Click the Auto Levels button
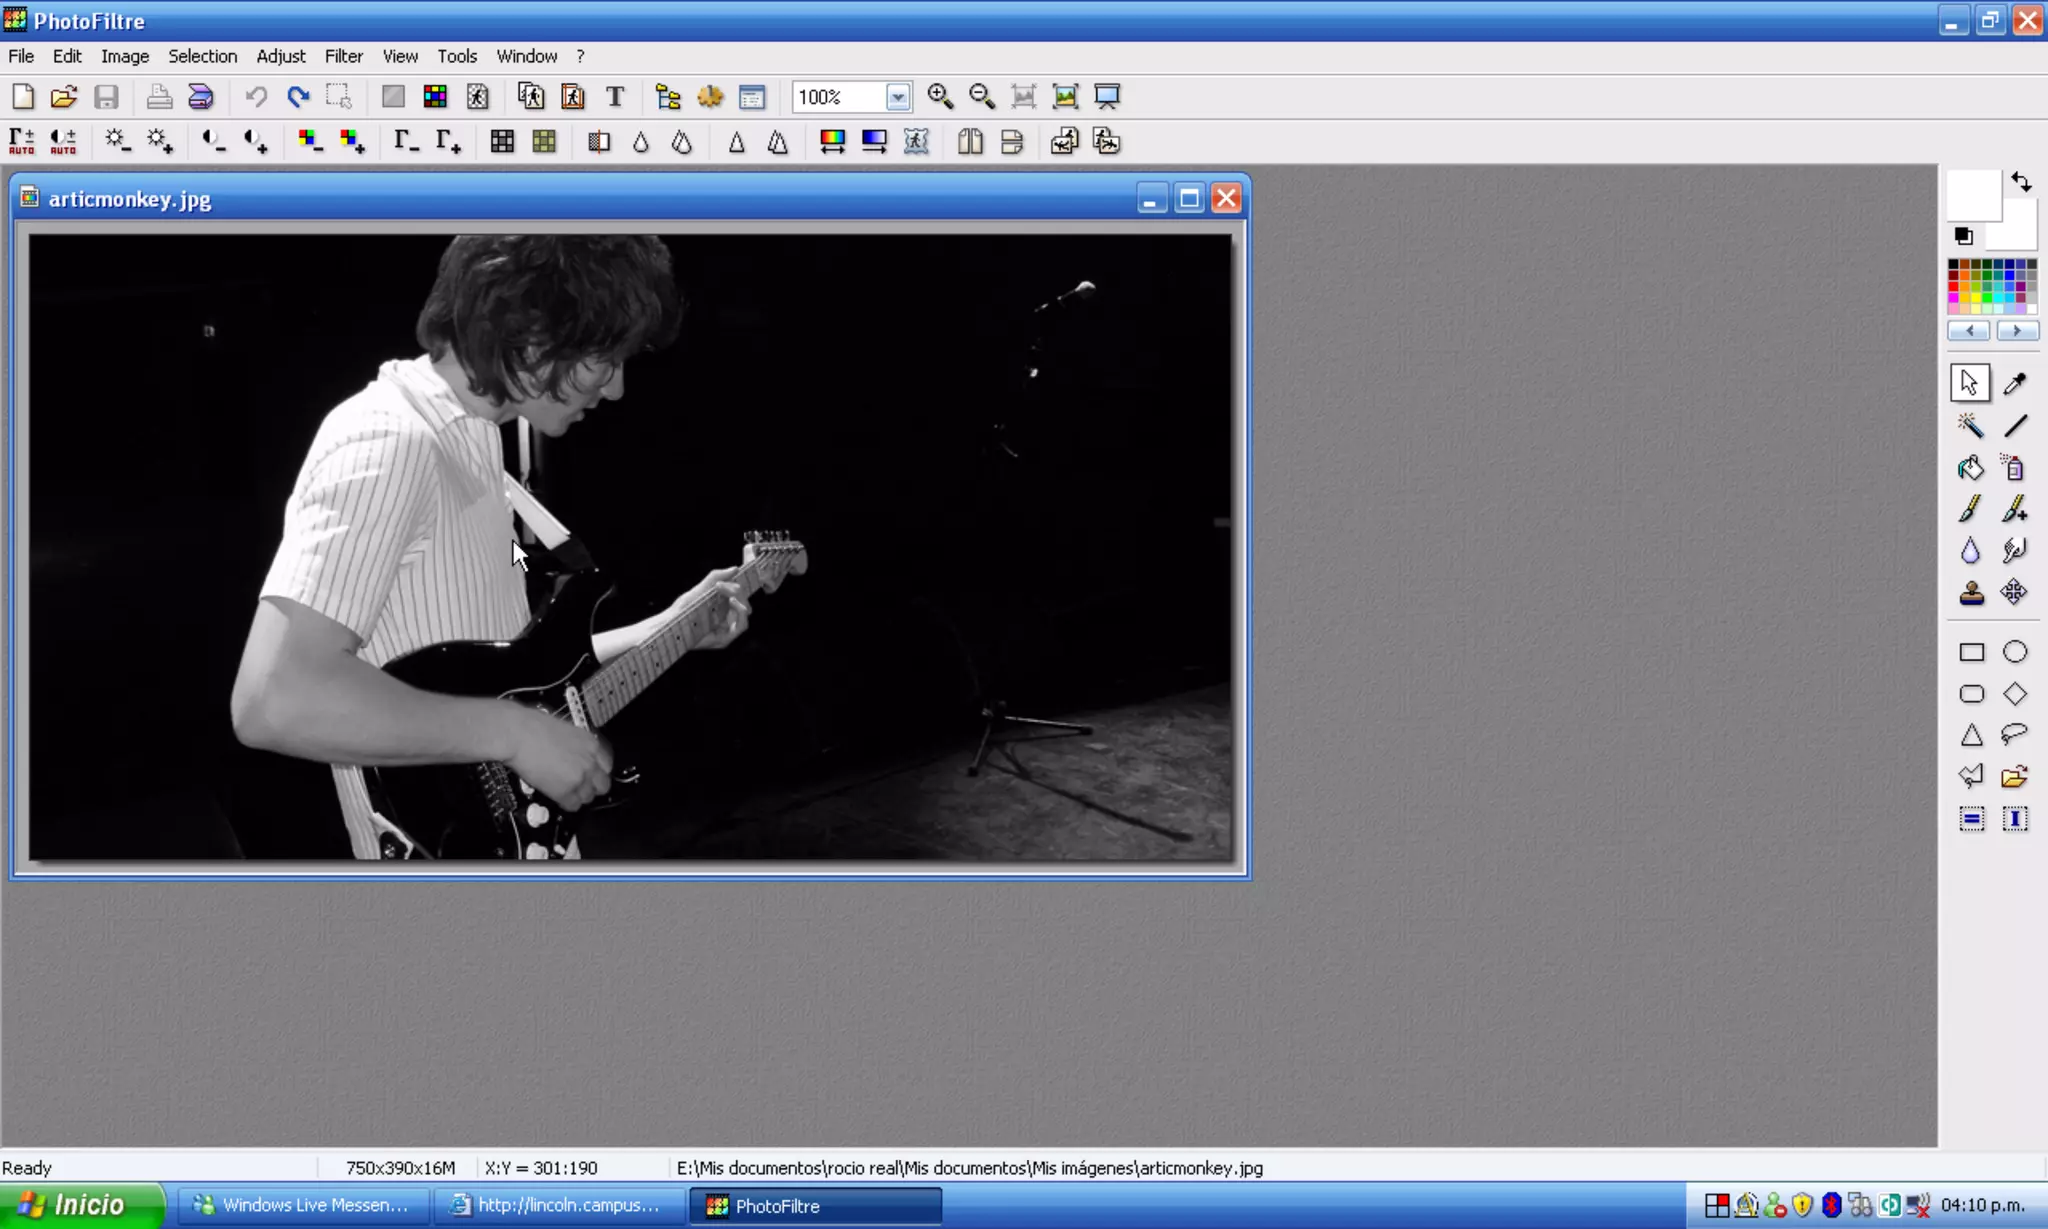The width and height of the screenshot is (2048, 1229). pos(22,141)
